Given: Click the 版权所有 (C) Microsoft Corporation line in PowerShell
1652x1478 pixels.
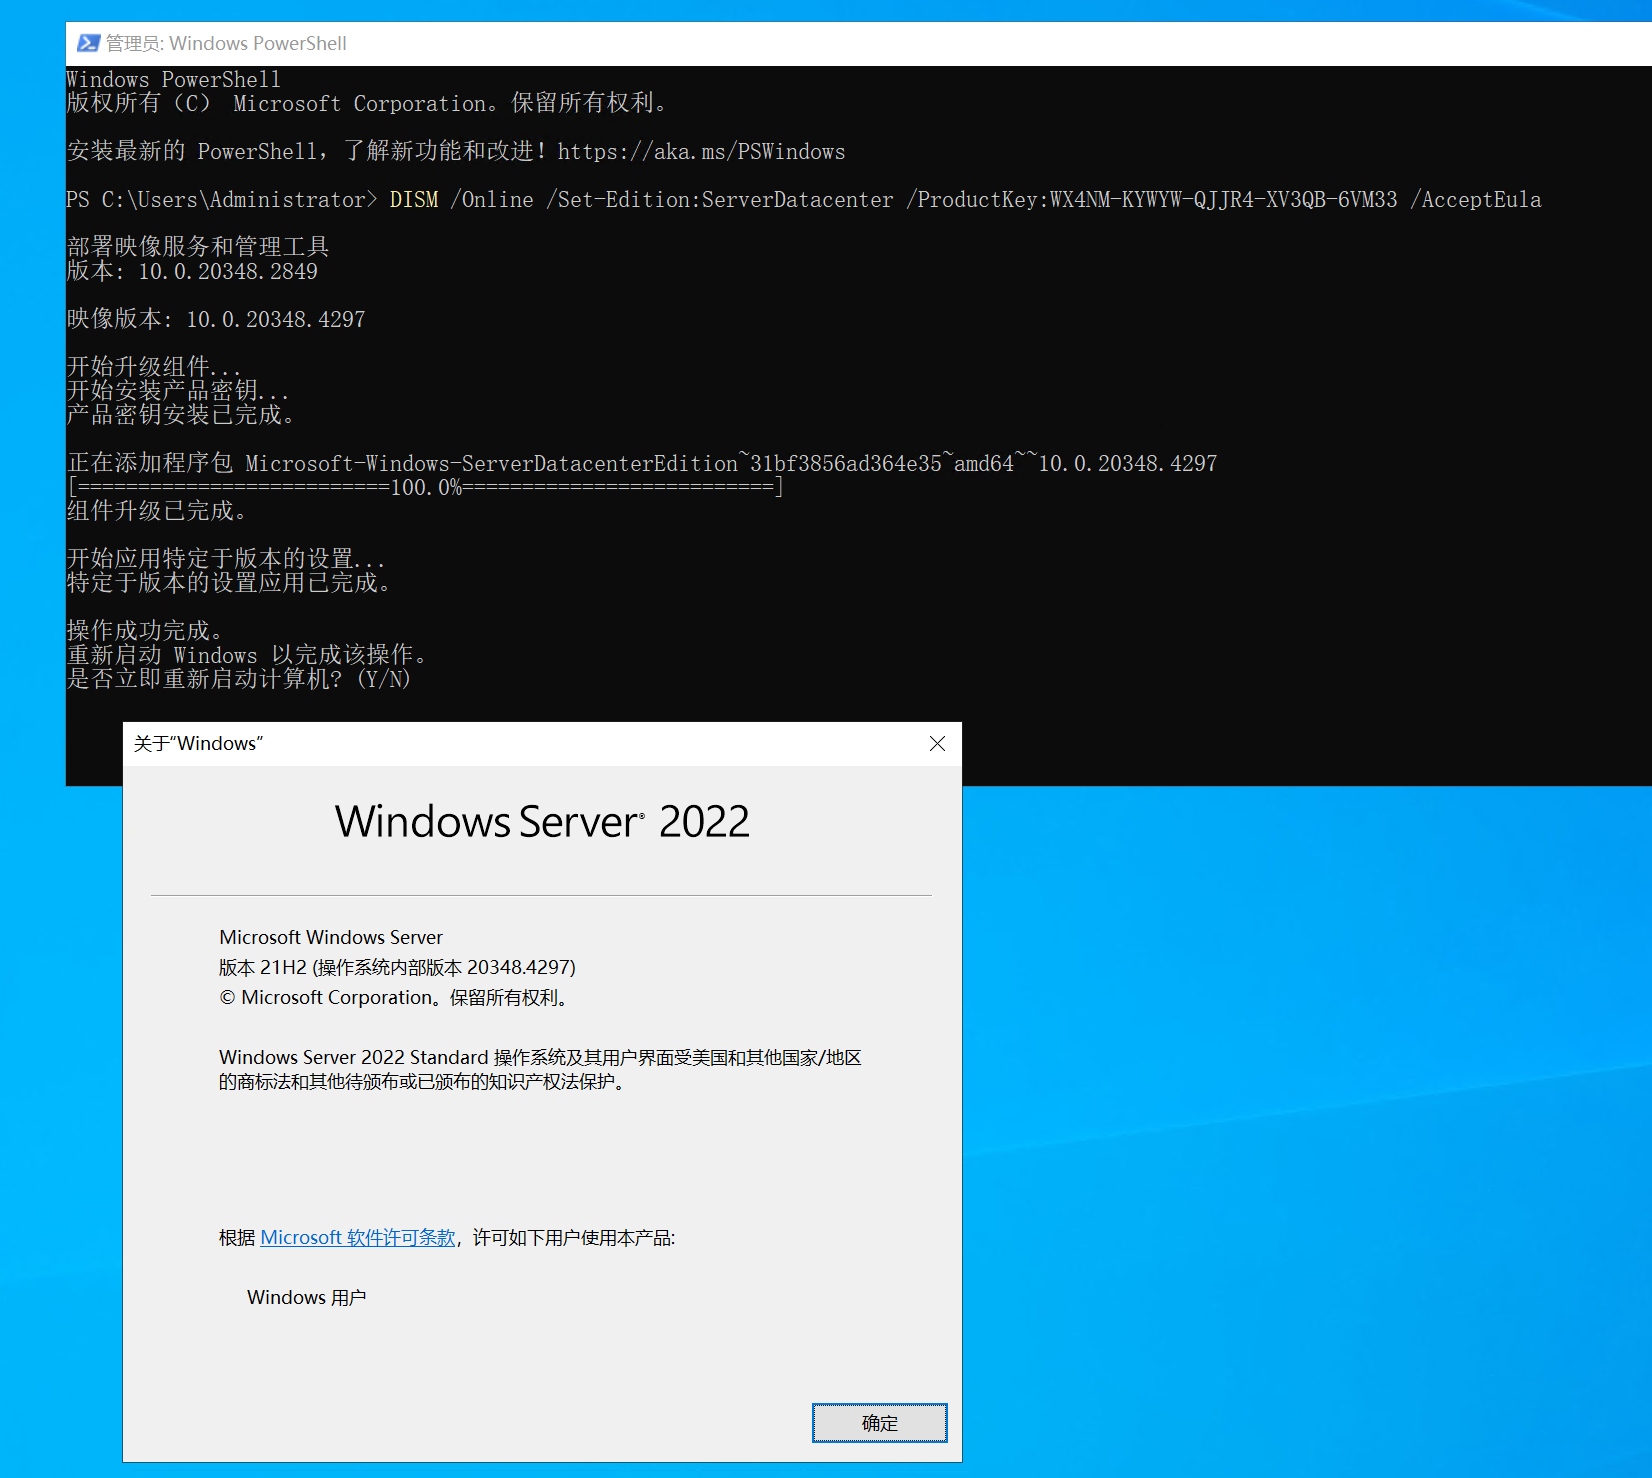Looking at the screenshot, I should [x=367, y=103].
